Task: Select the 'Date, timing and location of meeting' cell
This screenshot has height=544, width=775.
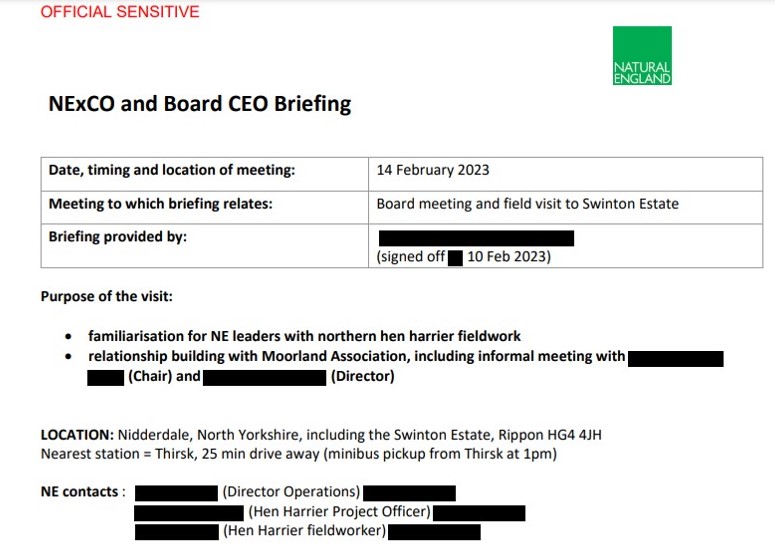Action: point(171,170)
